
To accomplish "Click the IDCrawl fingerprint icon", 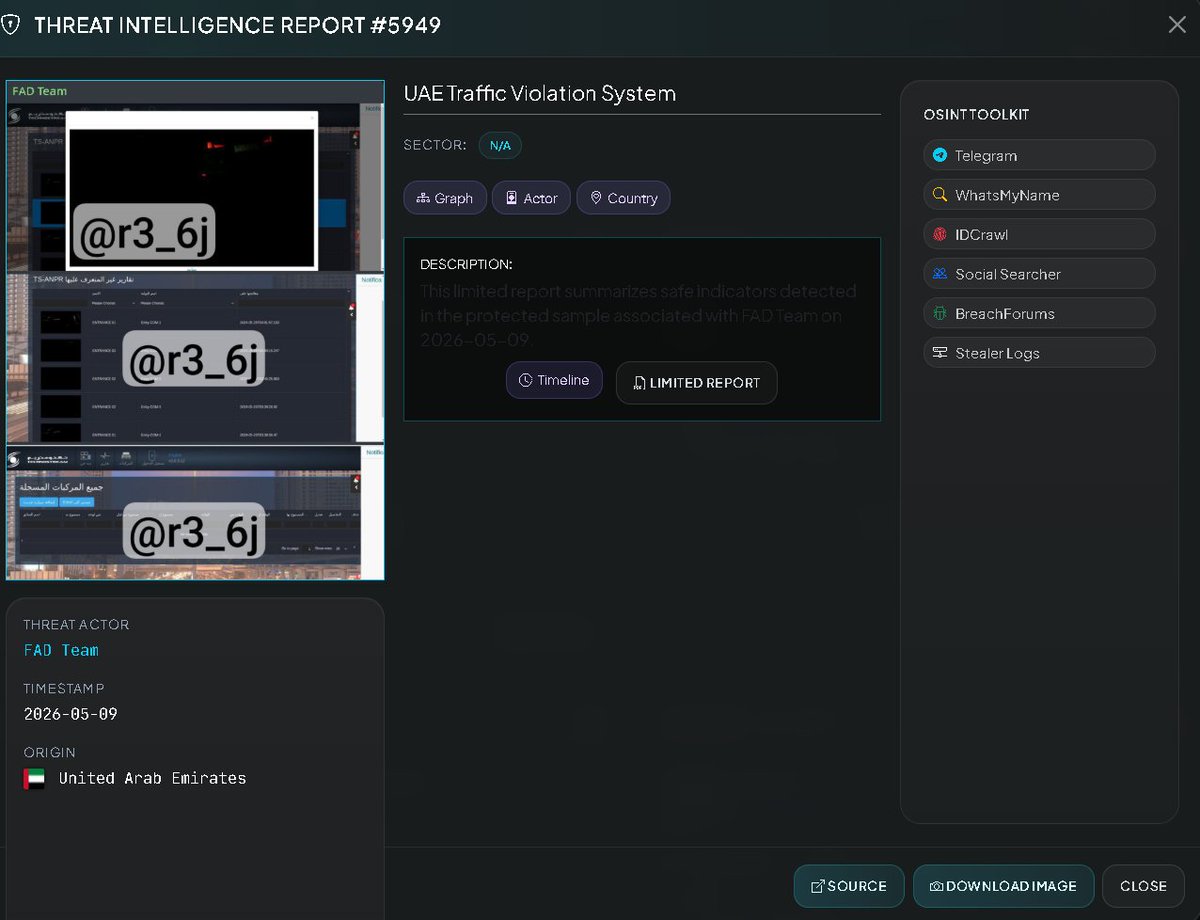I will 940,234.
